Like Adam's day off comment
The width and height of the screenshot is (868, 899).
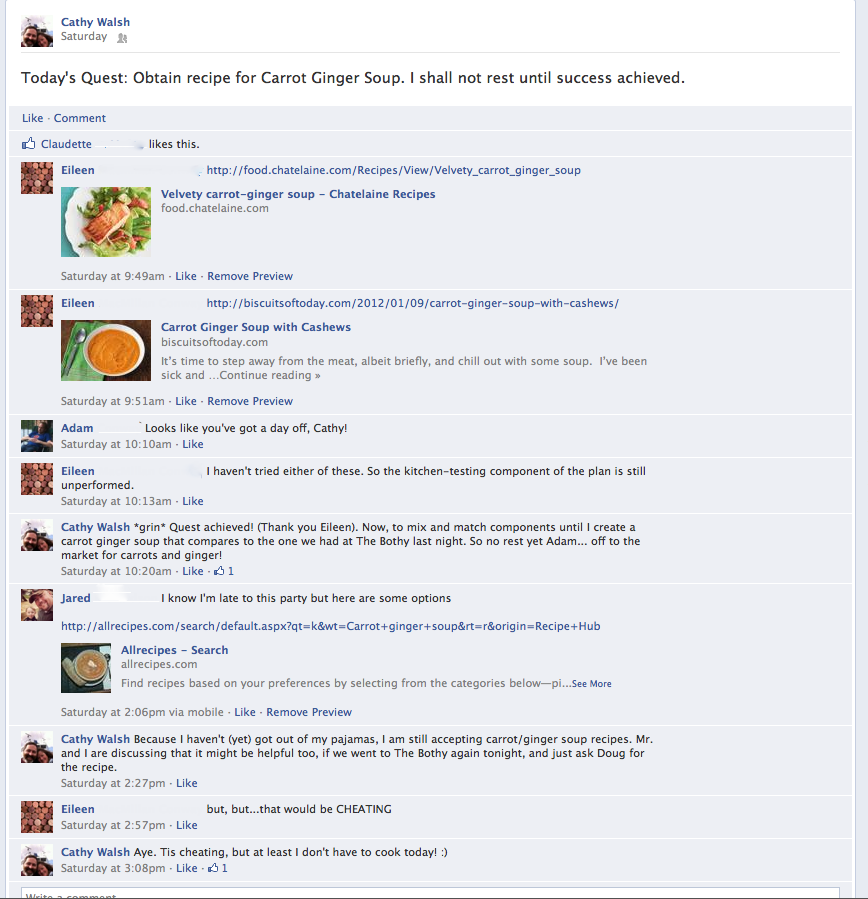pos(193,444)
